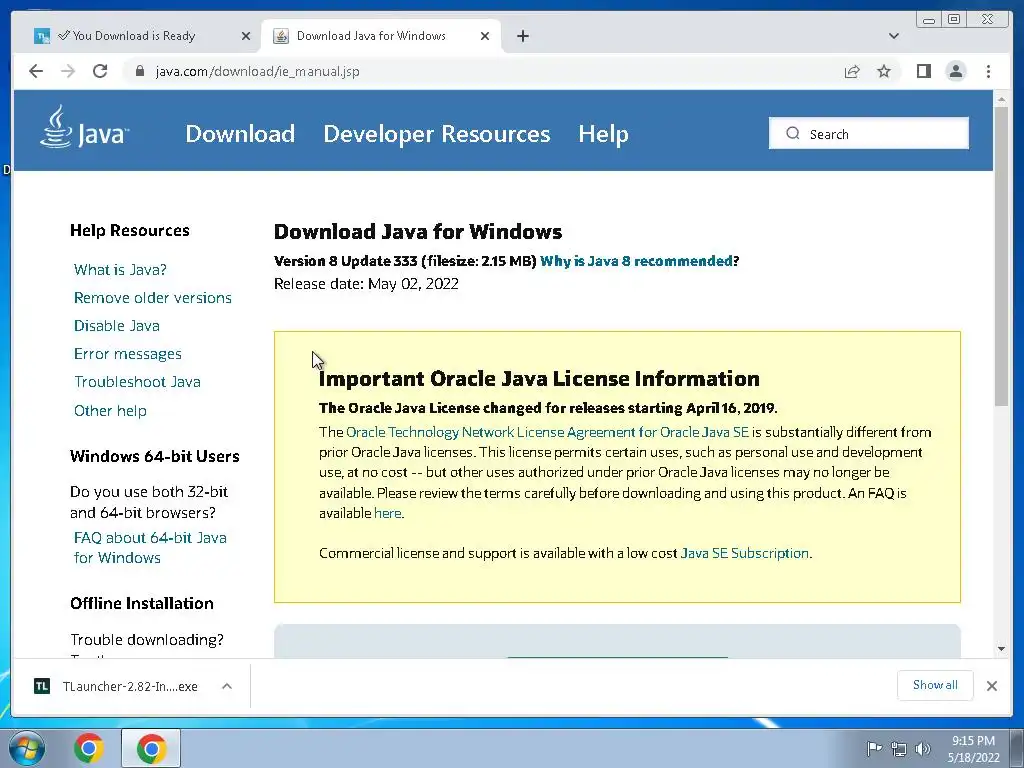This screenshot has height=768, width=1024.
Task: Close the You Download is Ready tab
Action: [246, 36]
